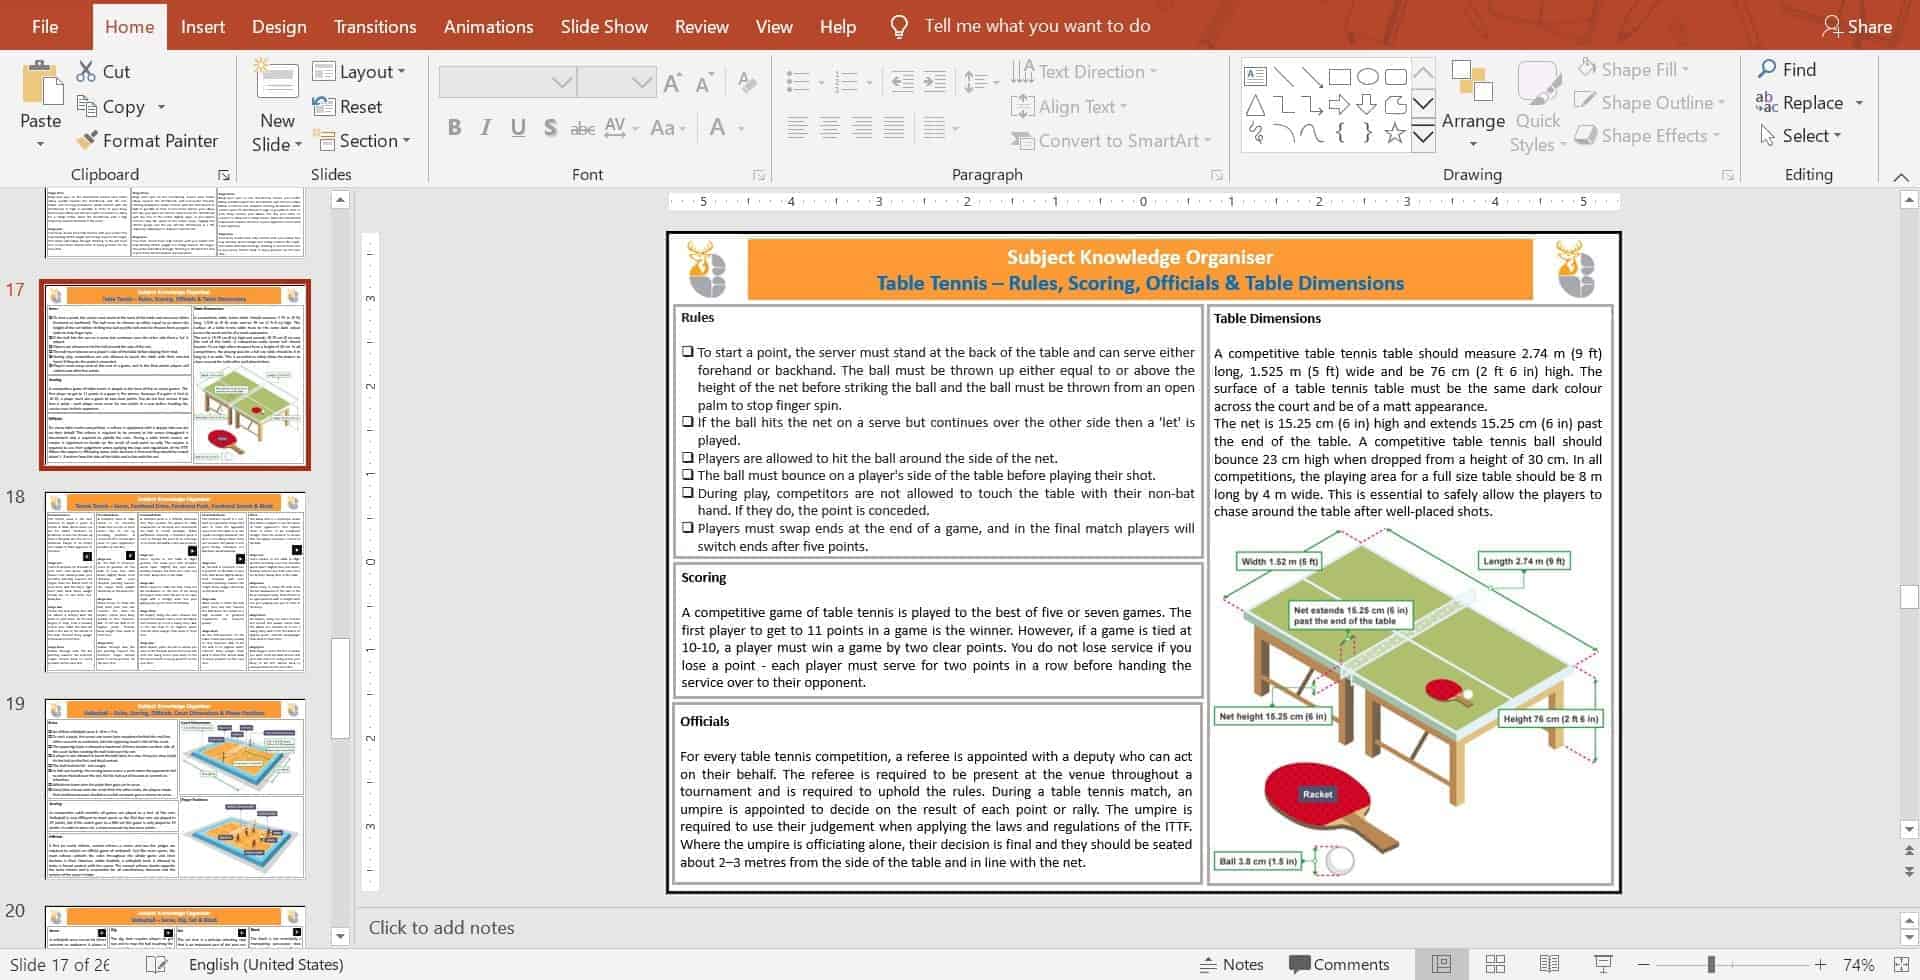
Task: Click the Find magnifier icon
Action: coord(1768,69)
